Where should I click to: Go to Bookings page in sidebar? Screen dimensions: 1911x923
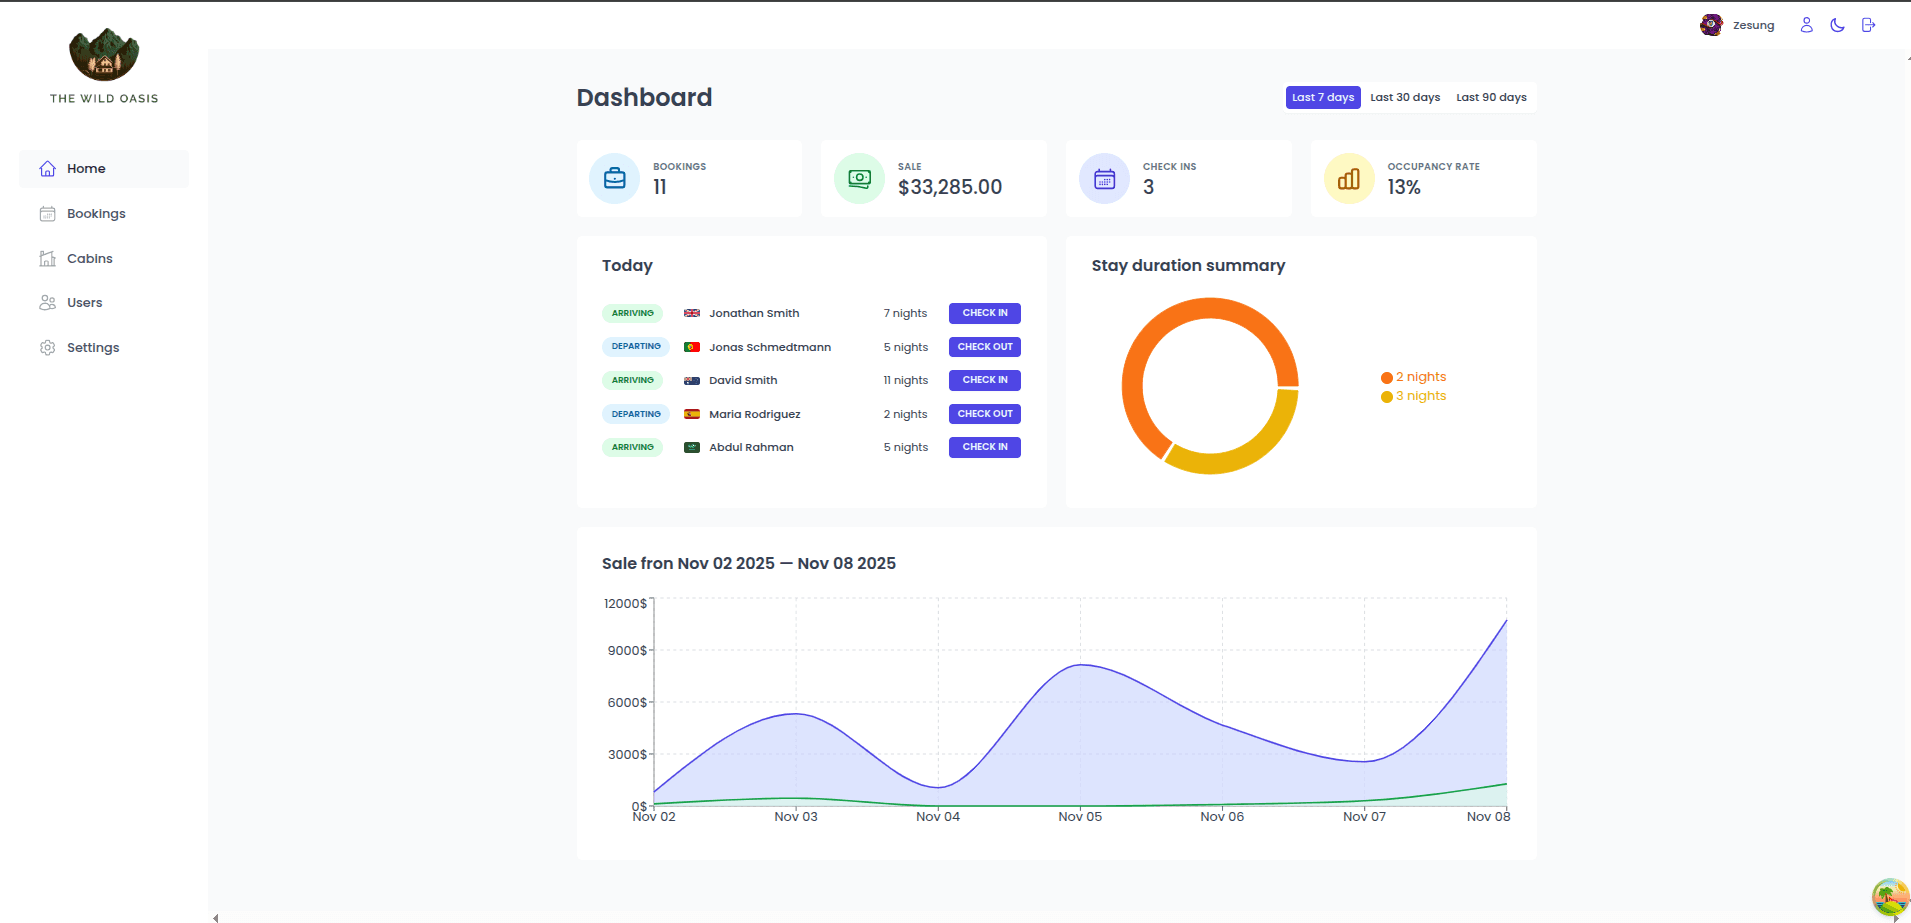coord(104,214)
